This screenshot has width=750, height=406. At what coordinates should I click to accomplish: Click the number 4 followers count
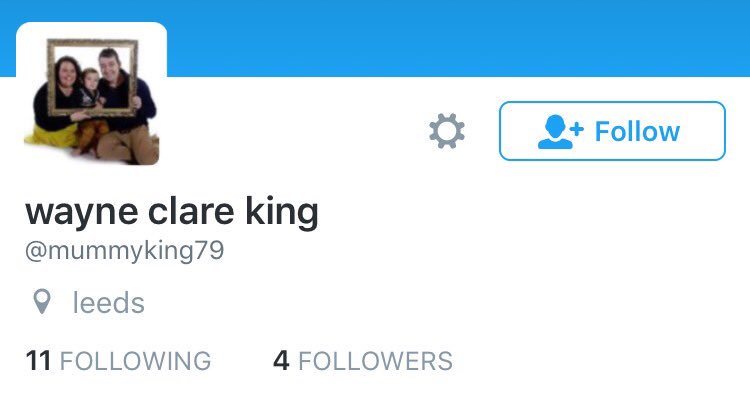click(281, 361)
